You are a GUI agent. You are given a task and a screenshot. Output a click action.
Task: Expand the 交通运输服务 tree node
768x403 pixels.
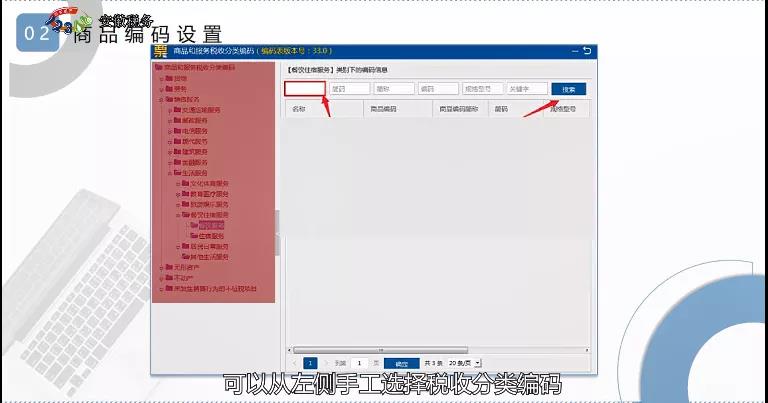(x=170, y=111)
